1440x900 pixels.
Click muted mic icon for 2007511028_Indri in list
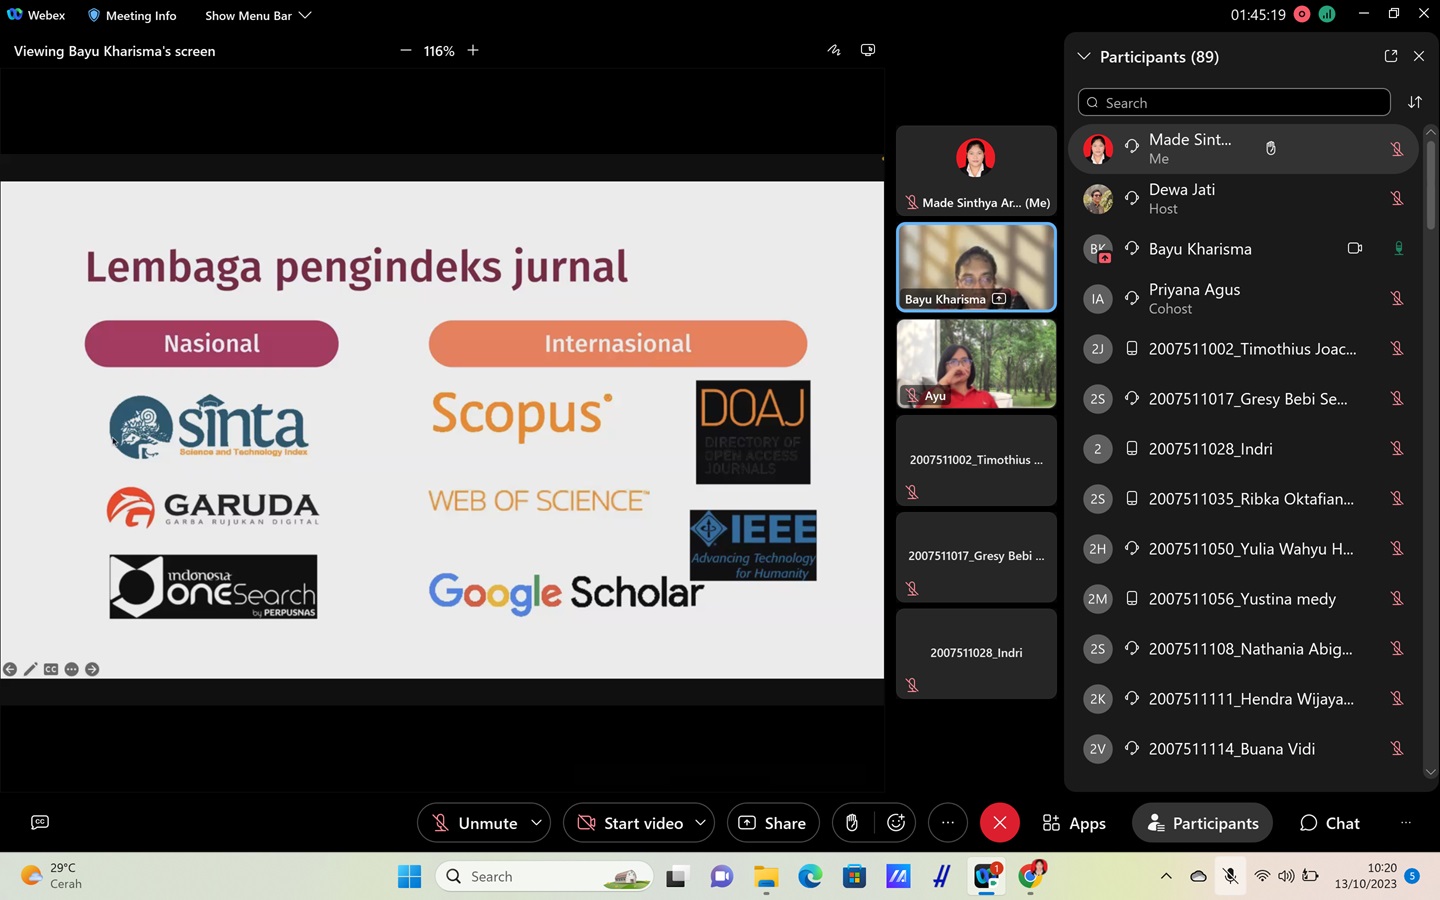click(1397, 448)
